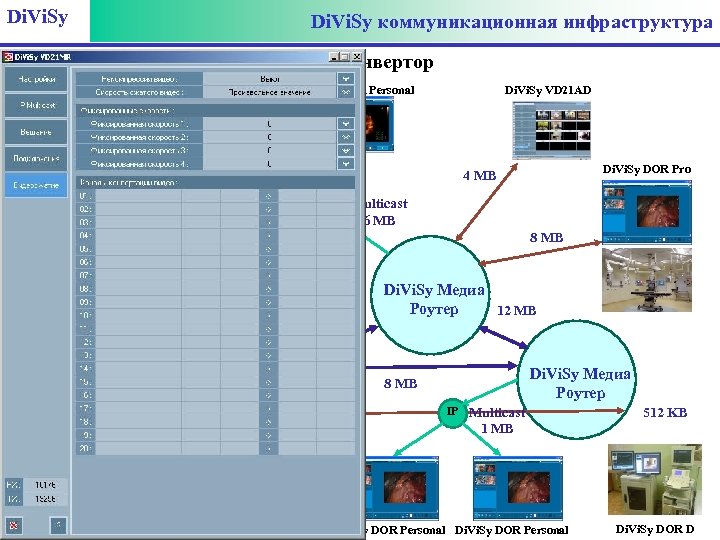Screen dimensions: 720x540
Task: Click the Рекомпрессия видео value field
Action: [270, 79]
